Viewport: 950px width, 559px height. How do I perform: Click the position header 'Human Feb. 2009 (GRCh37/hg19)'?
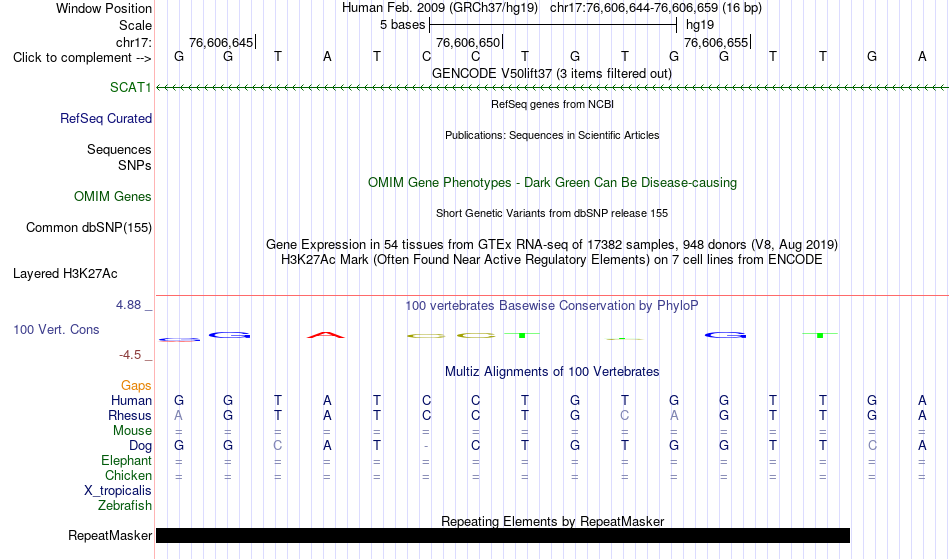pos(440,8)
